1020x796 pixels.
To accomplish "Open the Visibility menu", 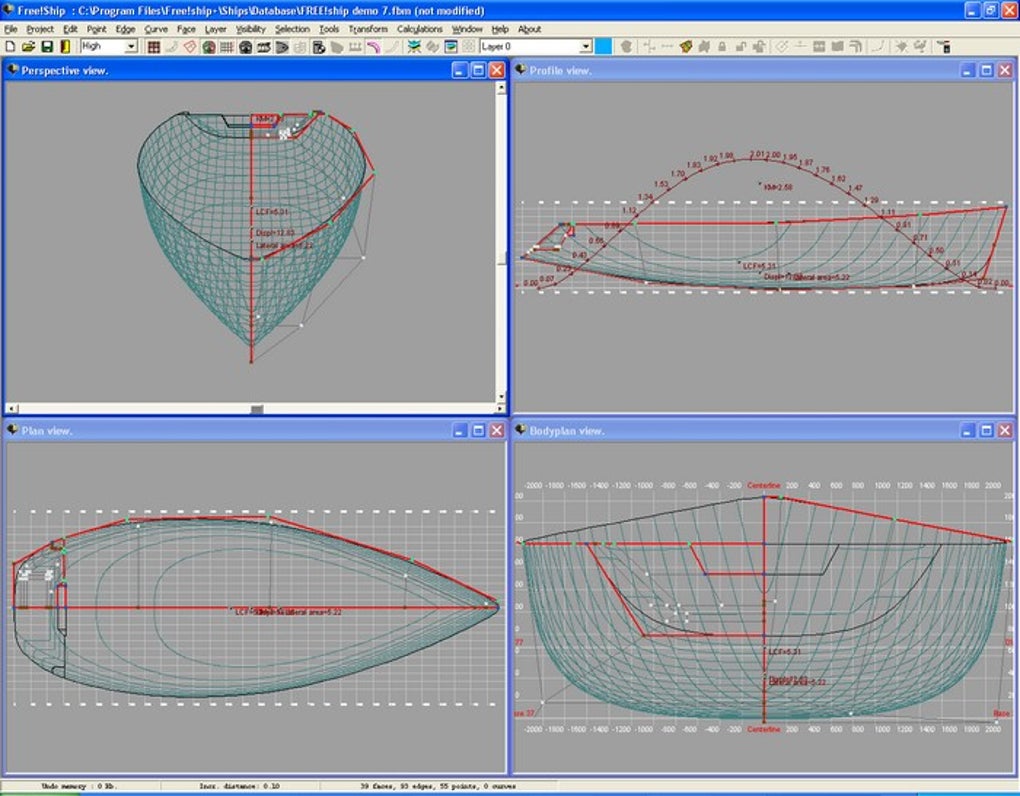I will [x=250, y=29].
